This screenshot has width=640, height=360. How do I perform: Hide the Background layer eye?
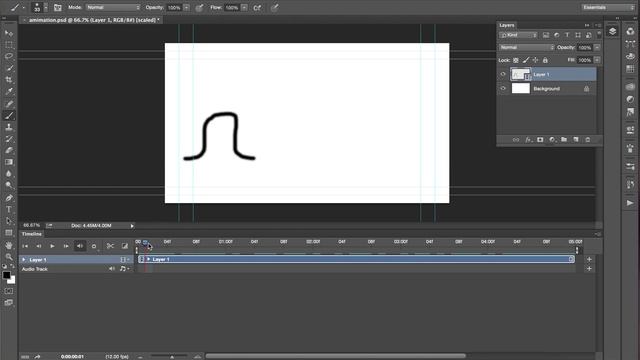pos(503,89)
